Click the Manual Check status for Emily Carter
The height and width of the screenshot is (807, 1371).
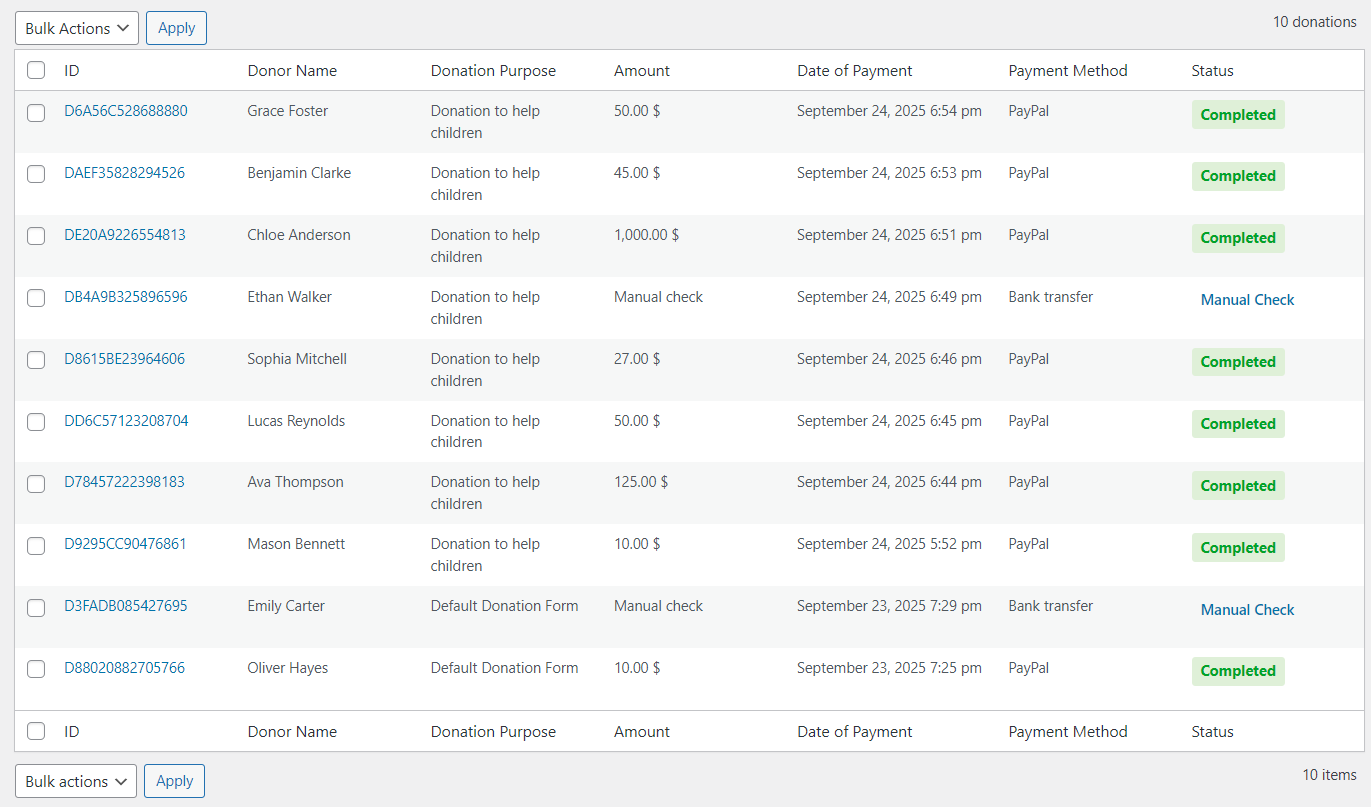tap(1247, 609)
